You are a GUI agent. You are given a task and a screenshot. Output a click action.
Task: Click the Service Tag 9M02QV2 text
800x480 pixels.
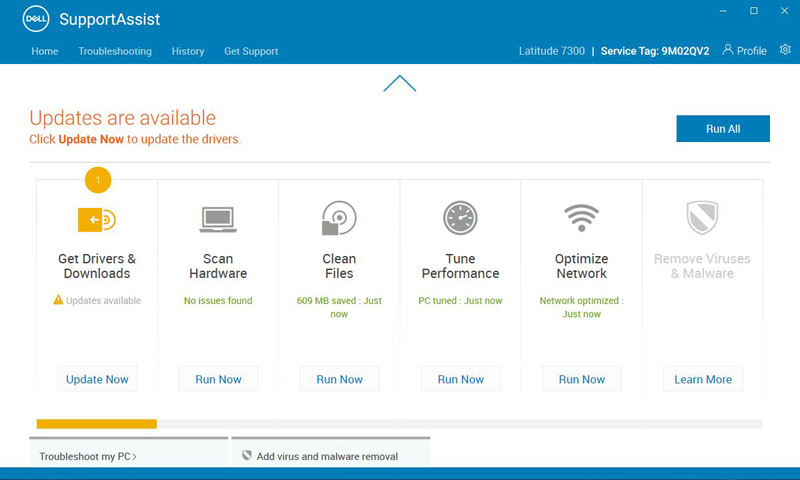pyautogui.click(x=655, y=51)
